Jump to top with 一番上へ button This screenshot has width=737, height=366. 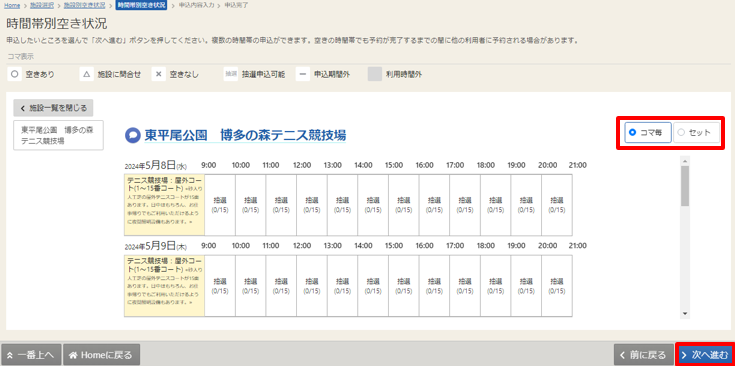(31, 354)
